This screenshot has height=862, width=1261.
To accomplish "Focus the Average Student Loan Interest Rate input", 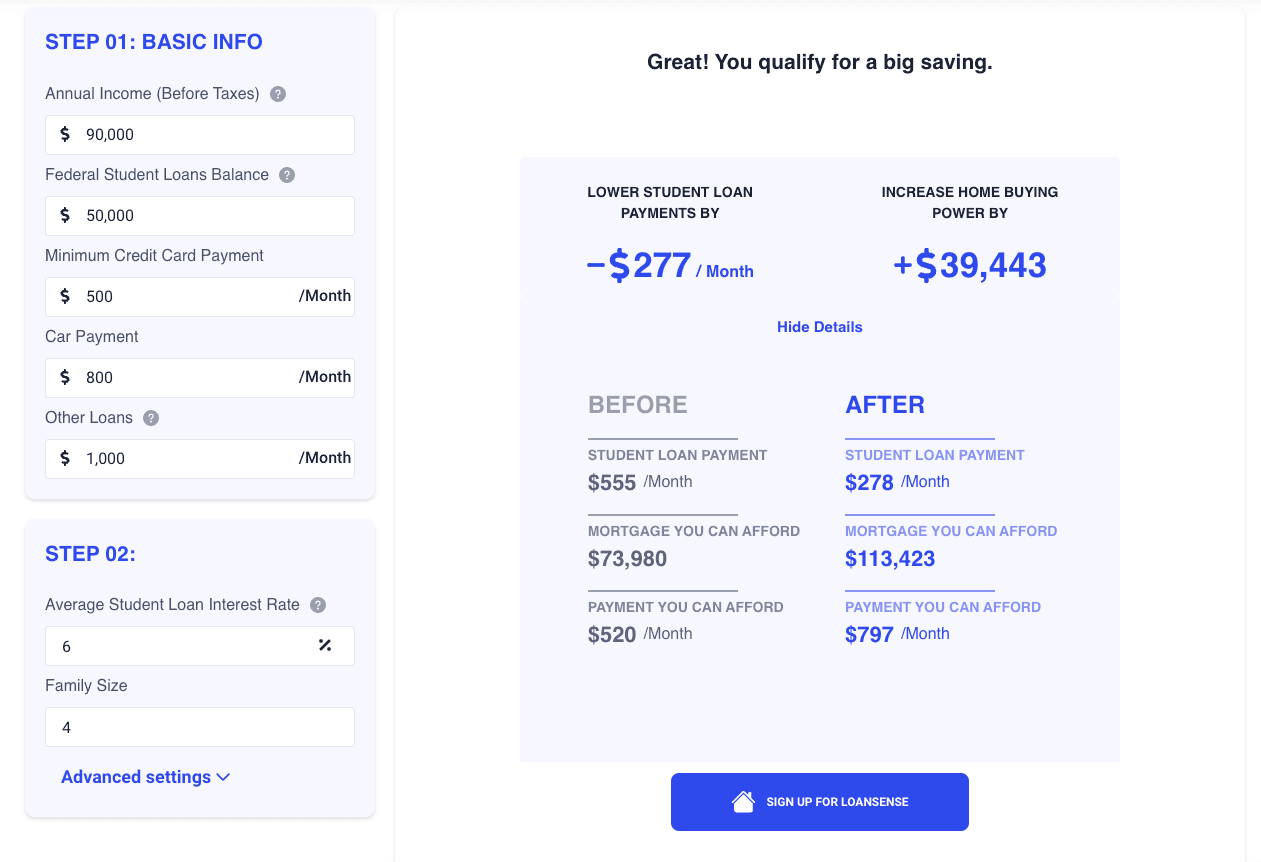I will tap(180, 646).
